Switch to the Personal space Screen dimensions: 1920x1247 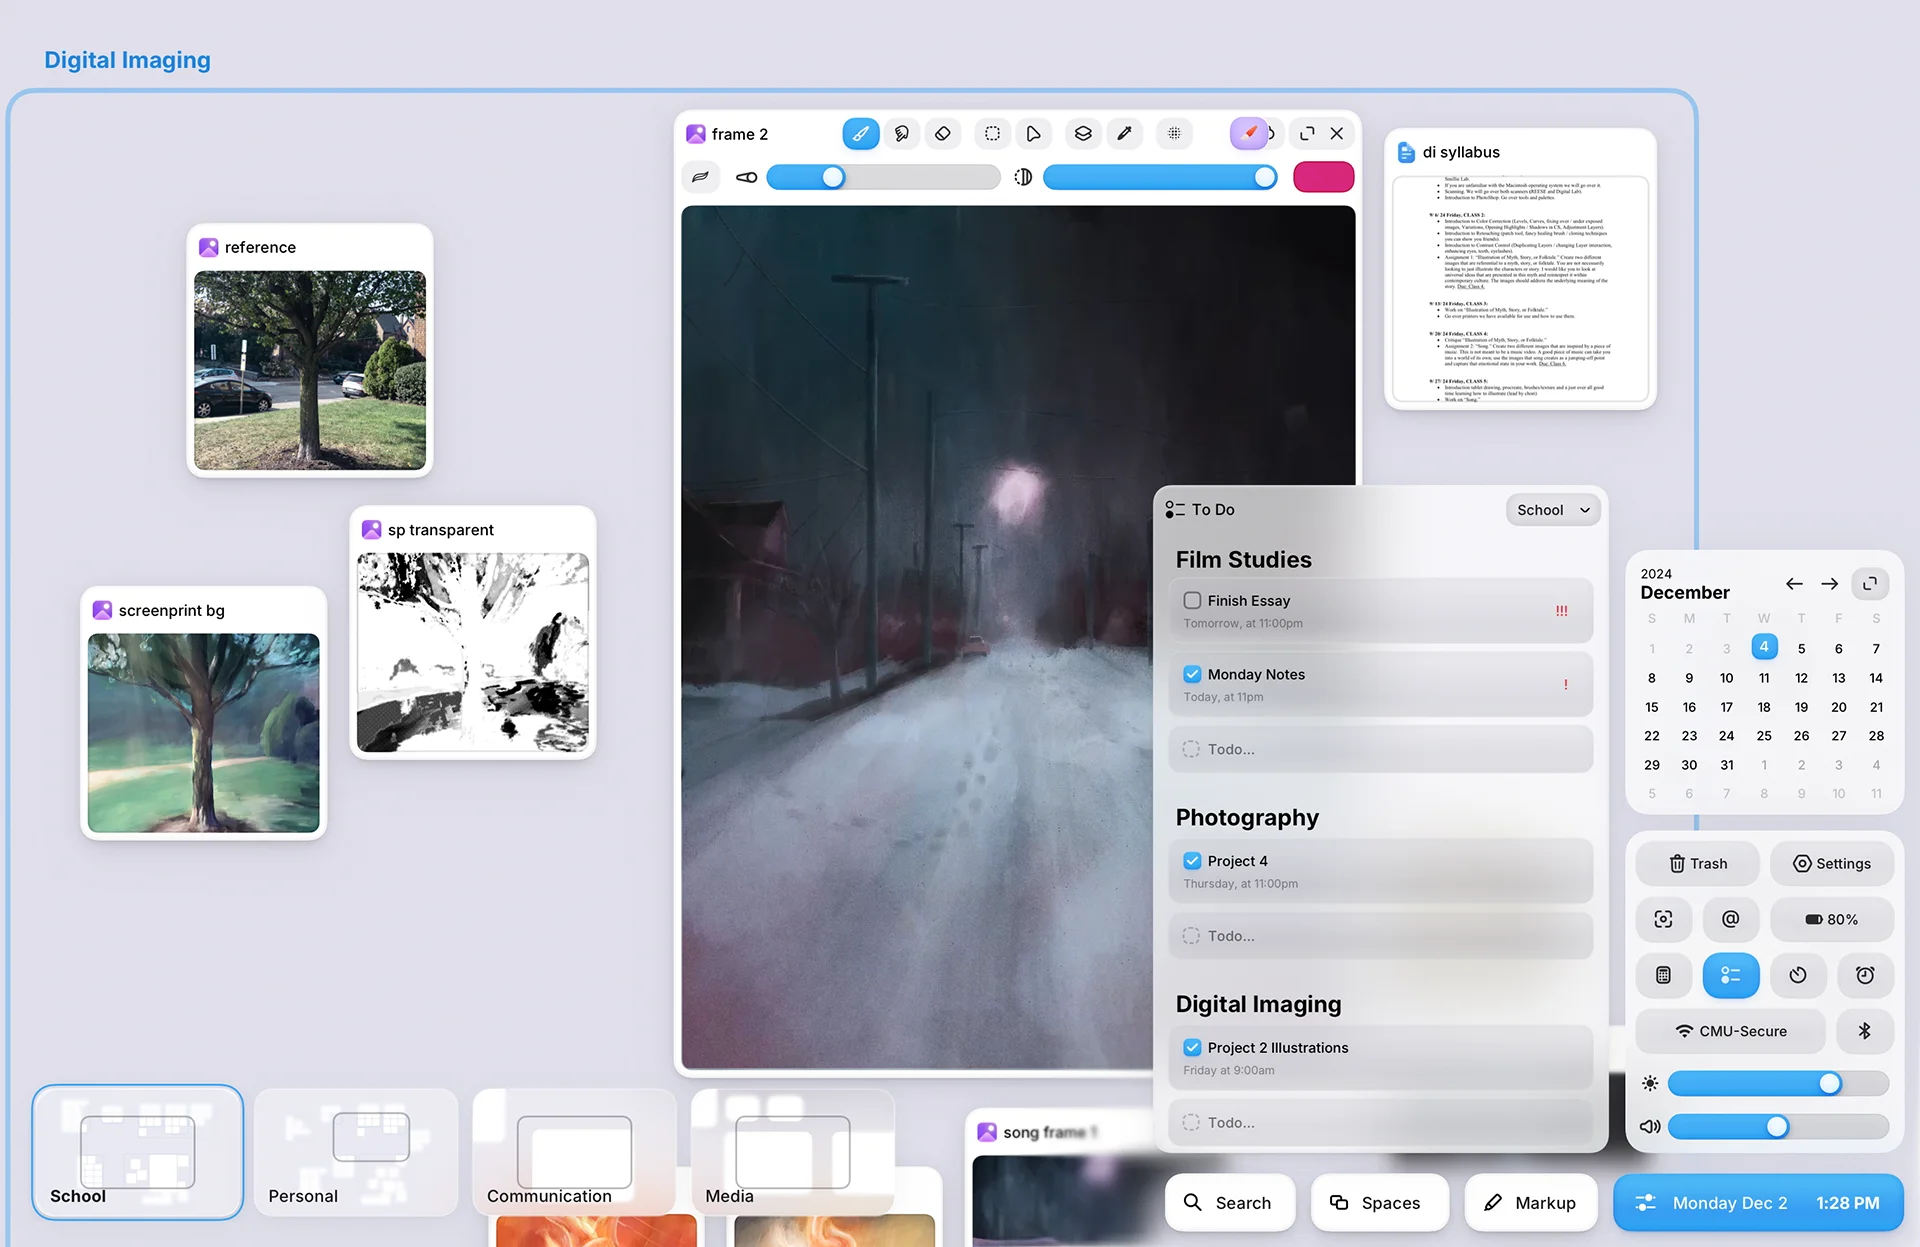pos(356,1152)
